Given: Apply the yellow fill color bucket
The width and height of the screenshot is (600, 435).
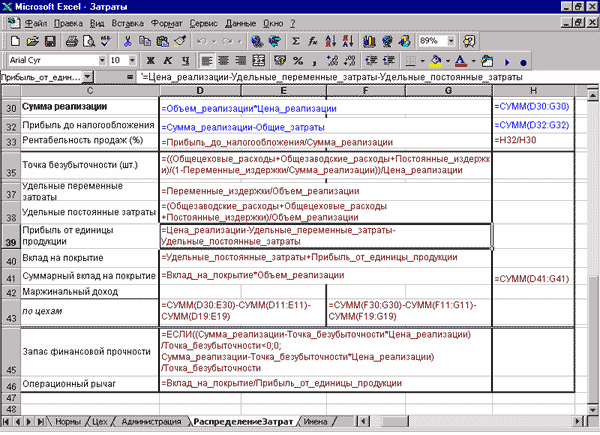Looking at the screenshot, I should [436, 60].
